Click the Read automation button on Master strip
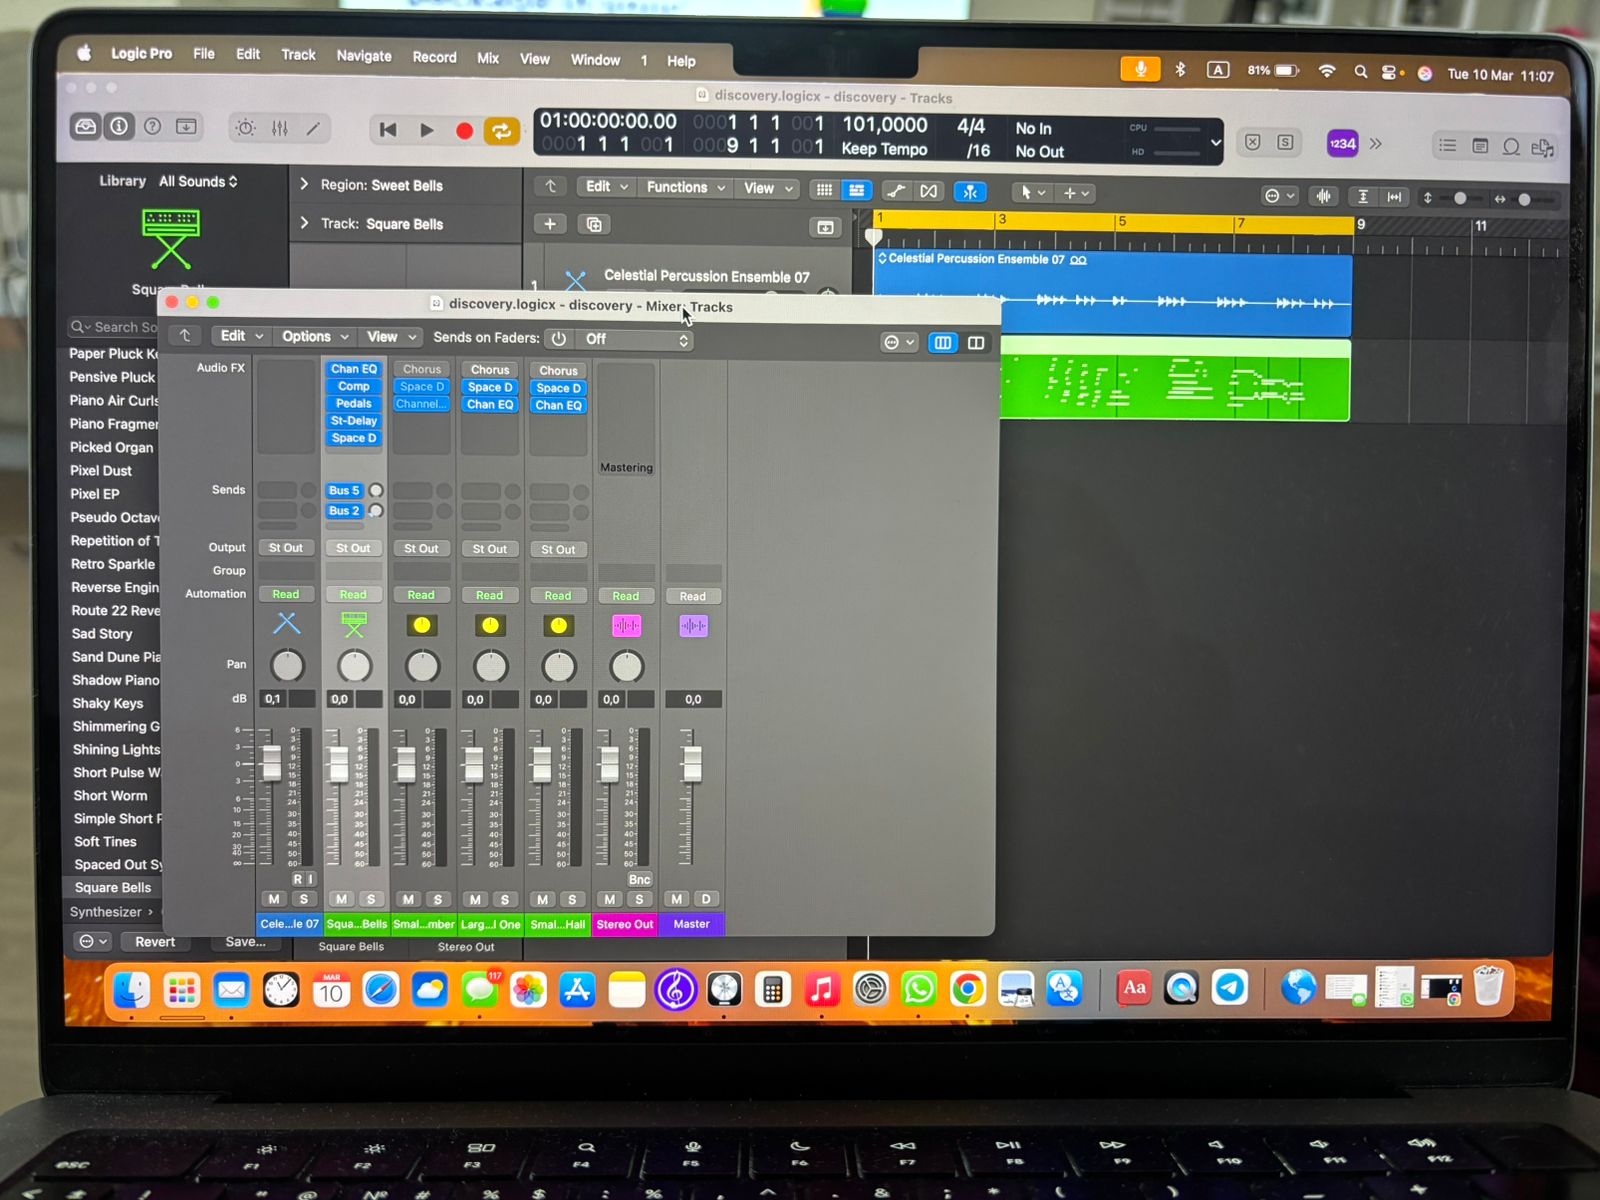This screenshot has width=1600, height=1200. coord(693,596)
